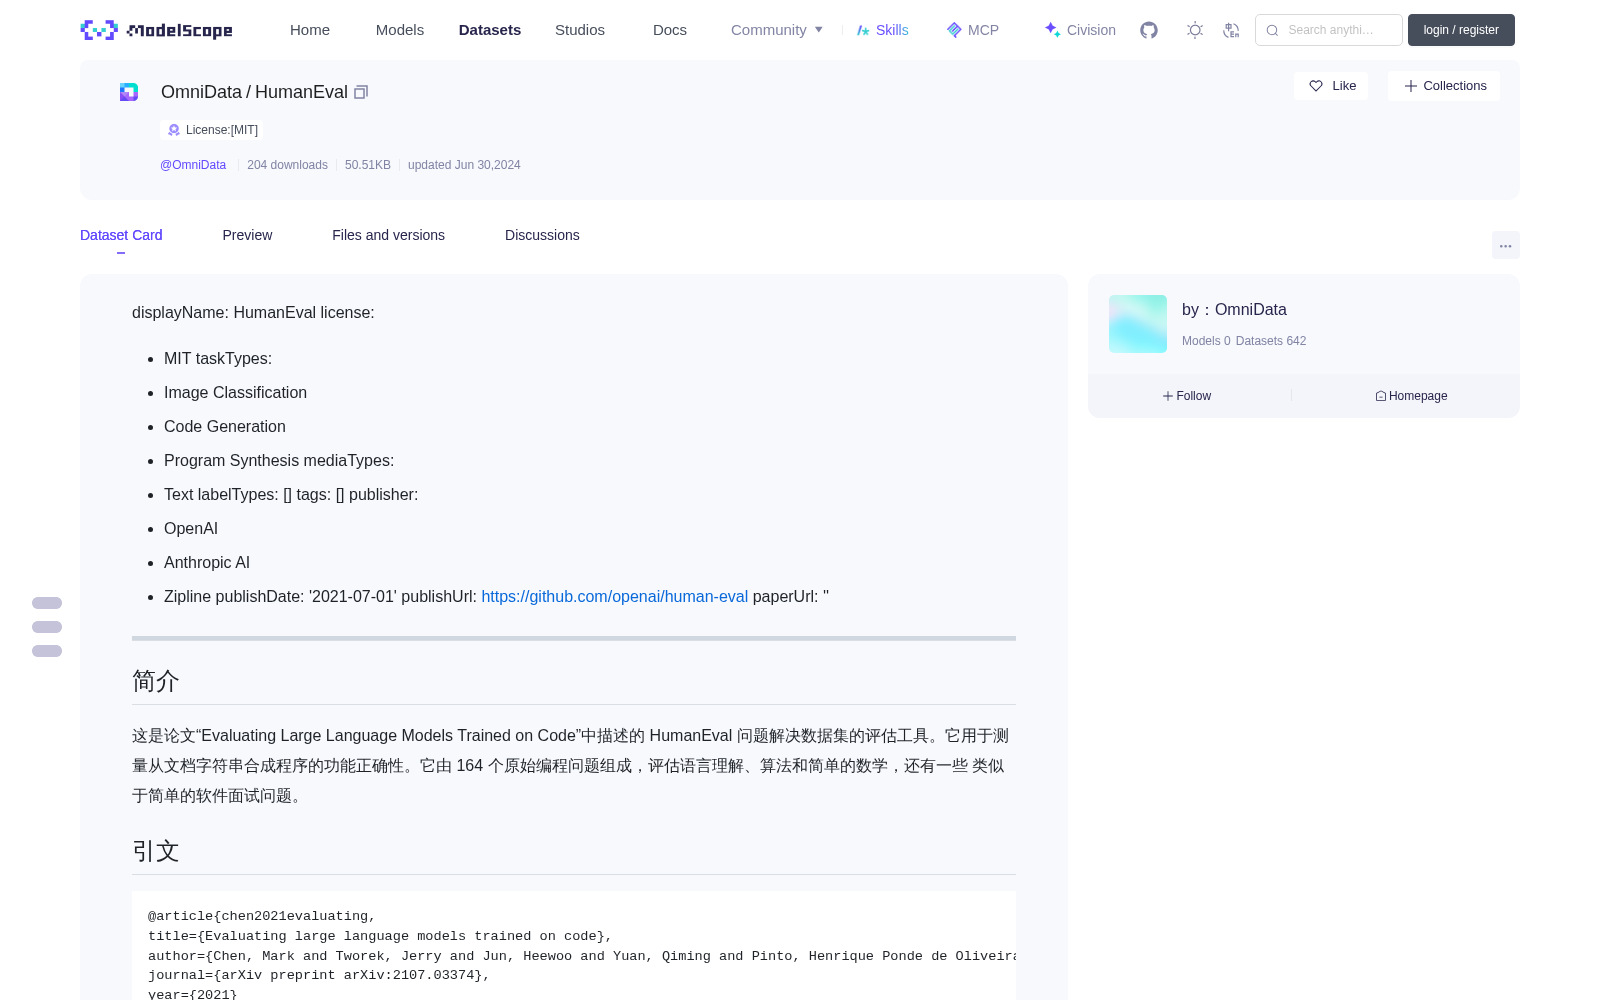Switch language with the translate icon

click(x=1232, y=30)
